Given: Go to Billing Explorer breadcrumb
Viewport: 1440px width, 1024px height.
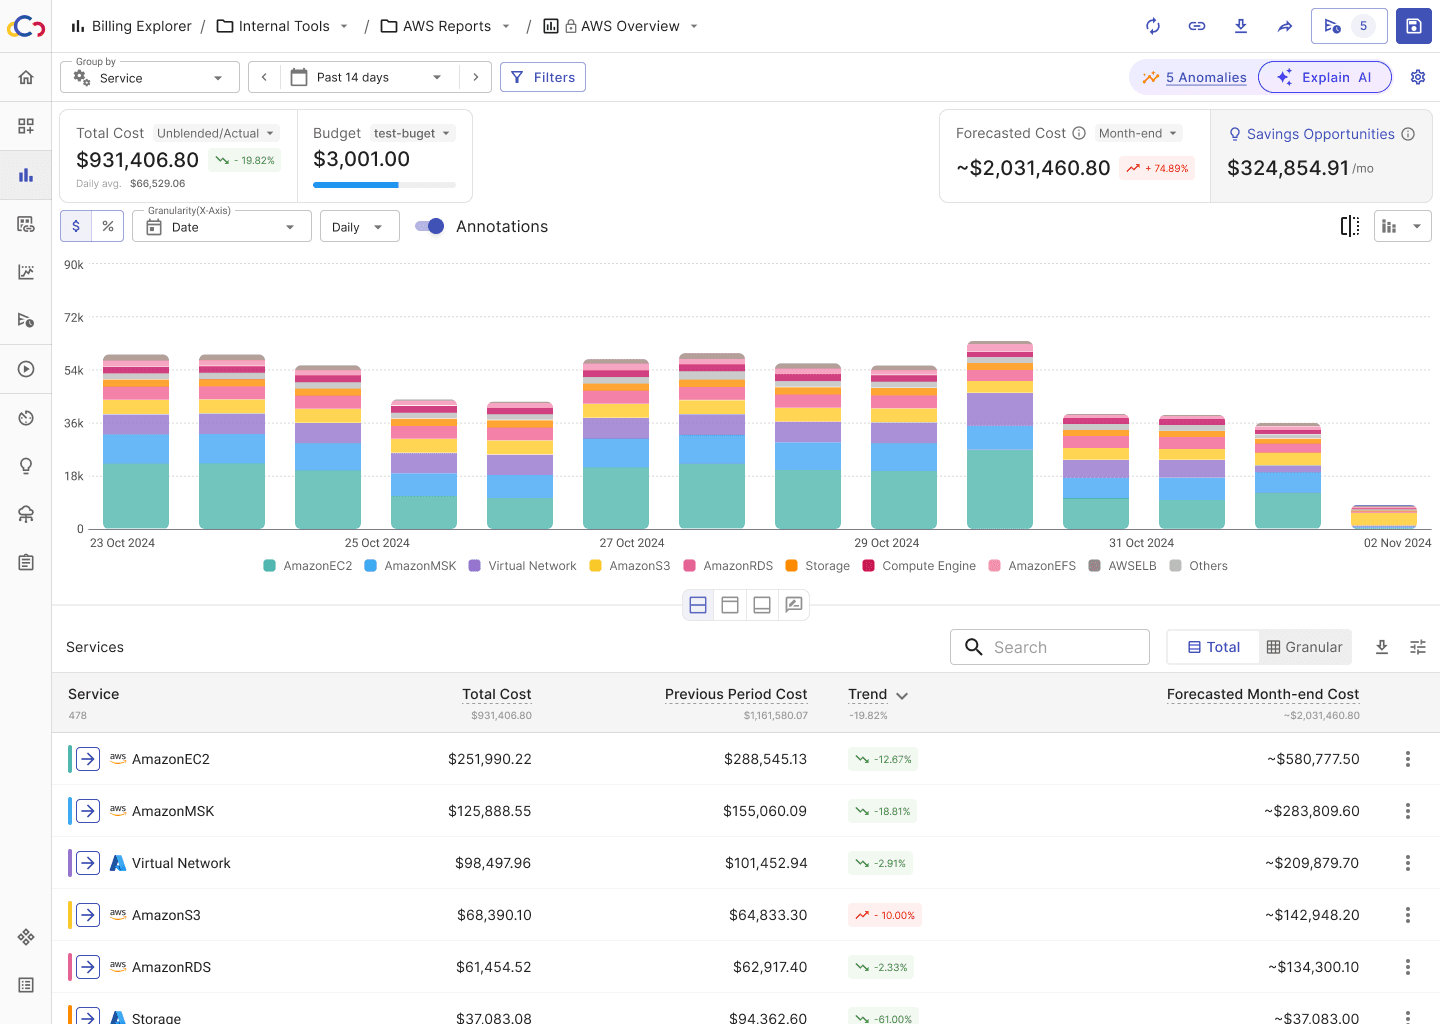Looking at the screenshot, I should click(131, 26).
